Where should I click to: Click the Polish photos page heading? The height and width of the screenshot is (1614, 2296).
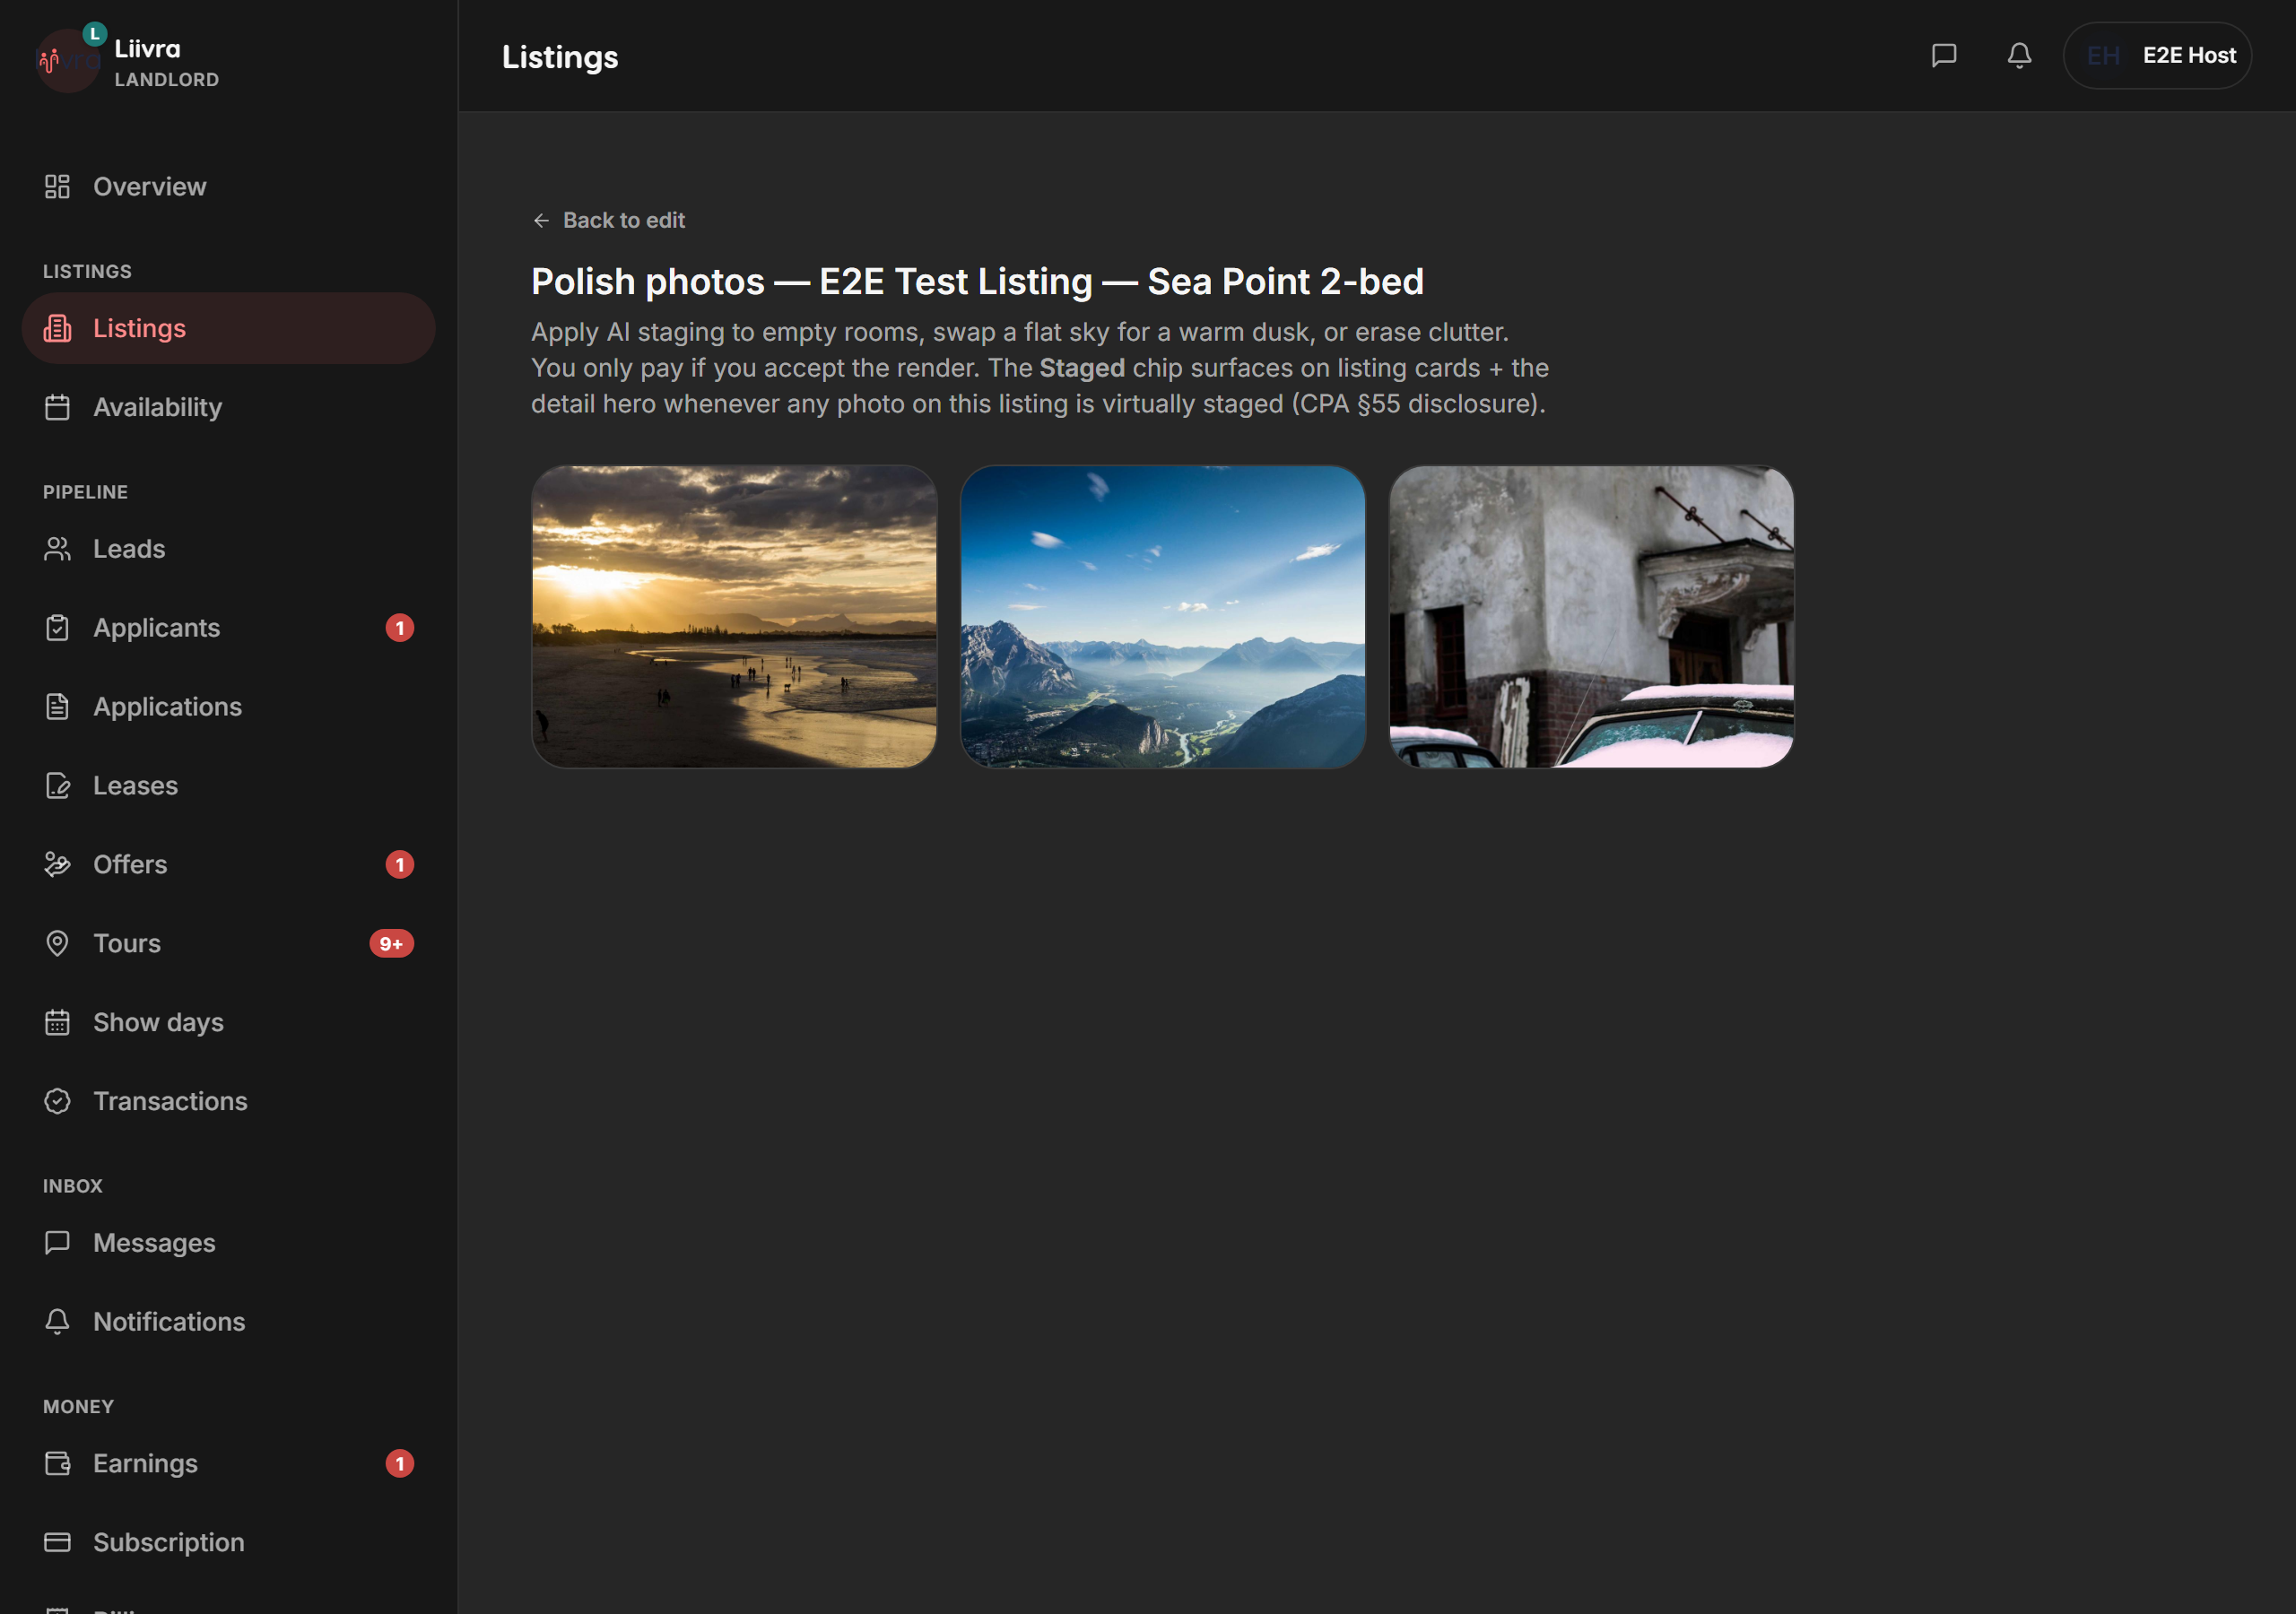977,282
